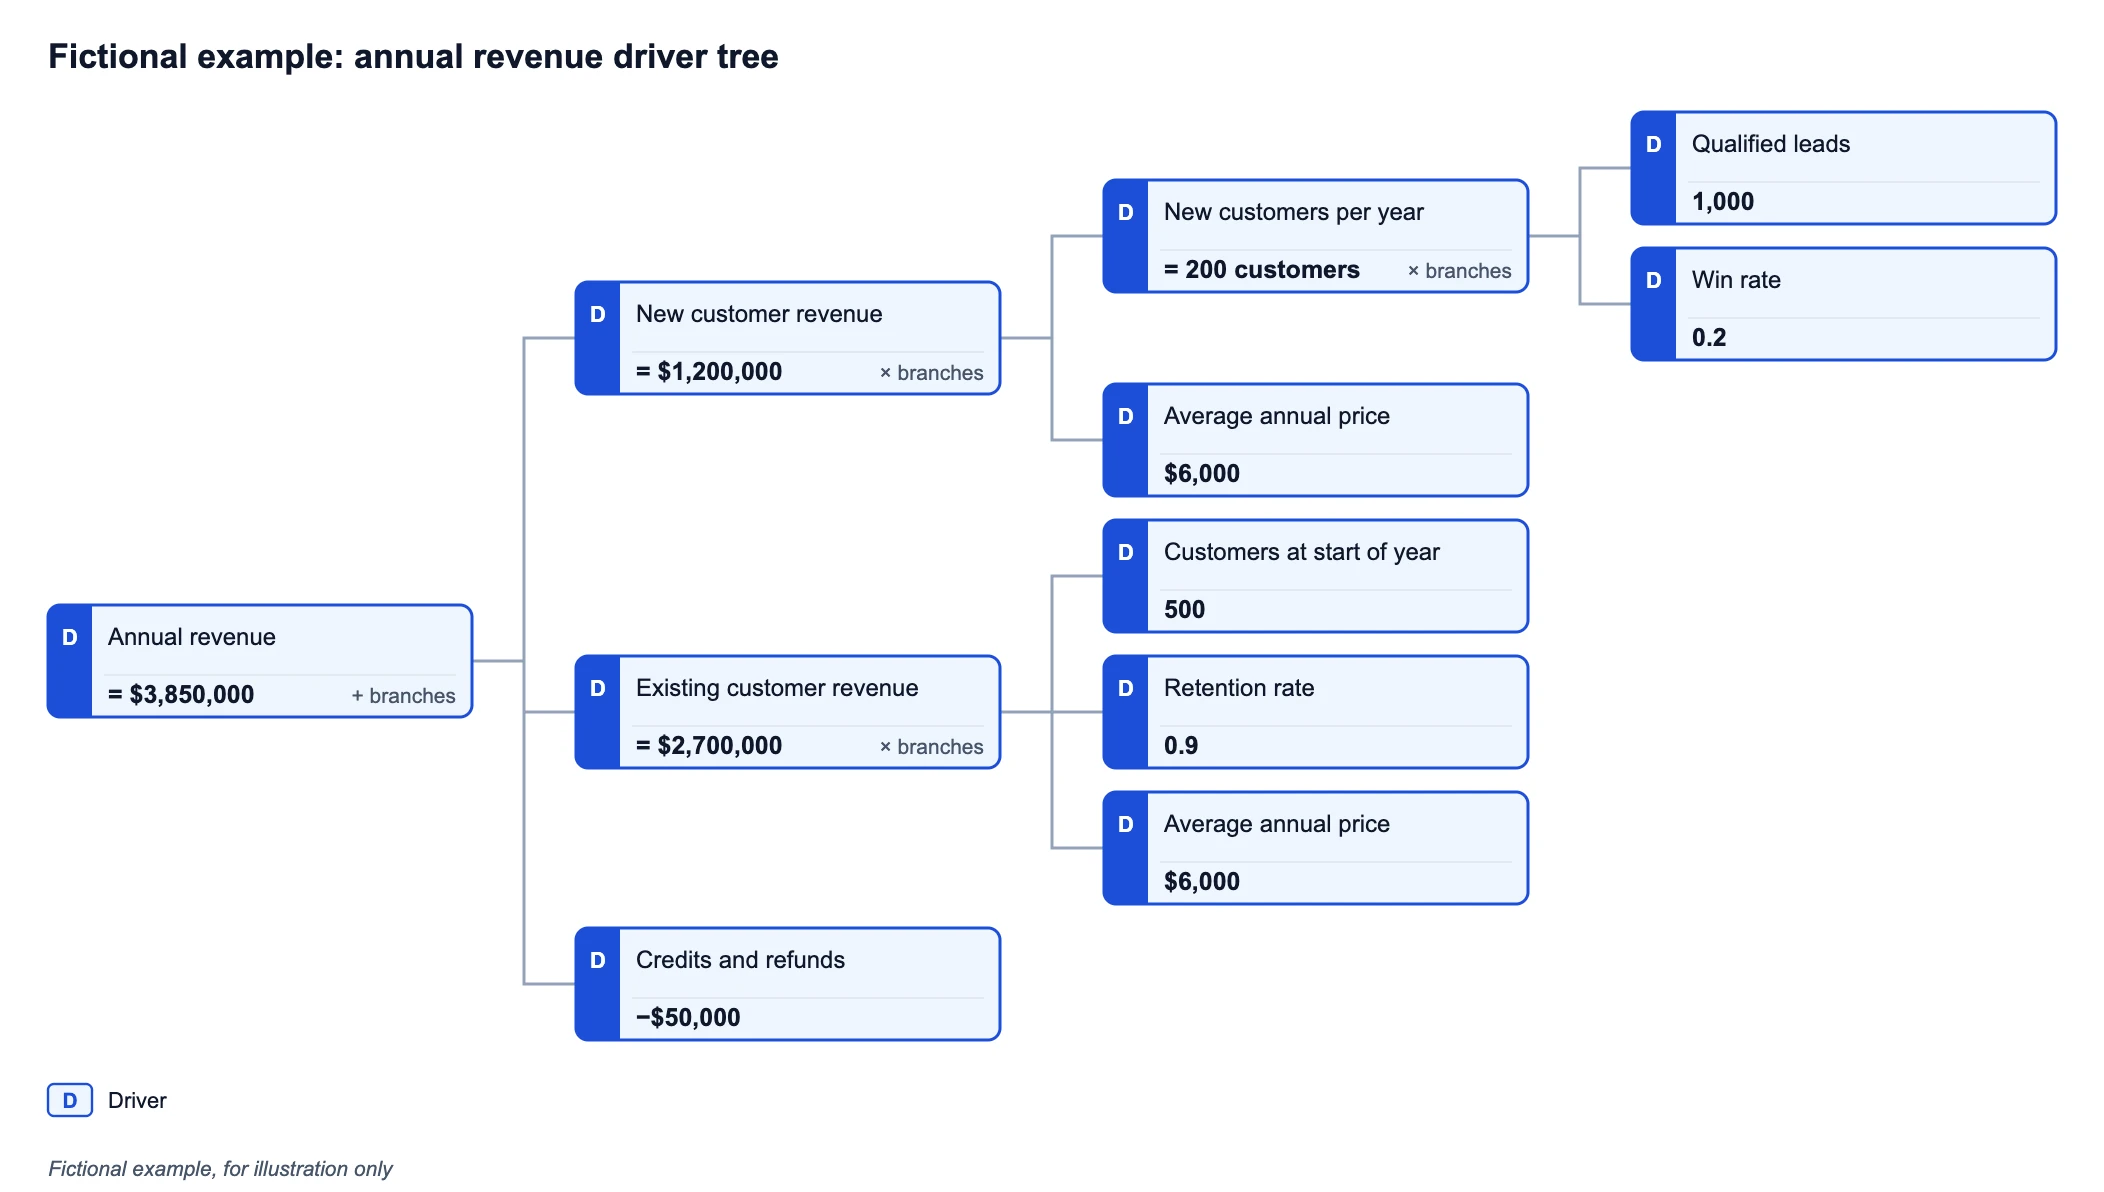The height and width of the screenshot is (1192, 2104).
Task: Click the '0.2' Win rate value
Action: [1709, 338]
